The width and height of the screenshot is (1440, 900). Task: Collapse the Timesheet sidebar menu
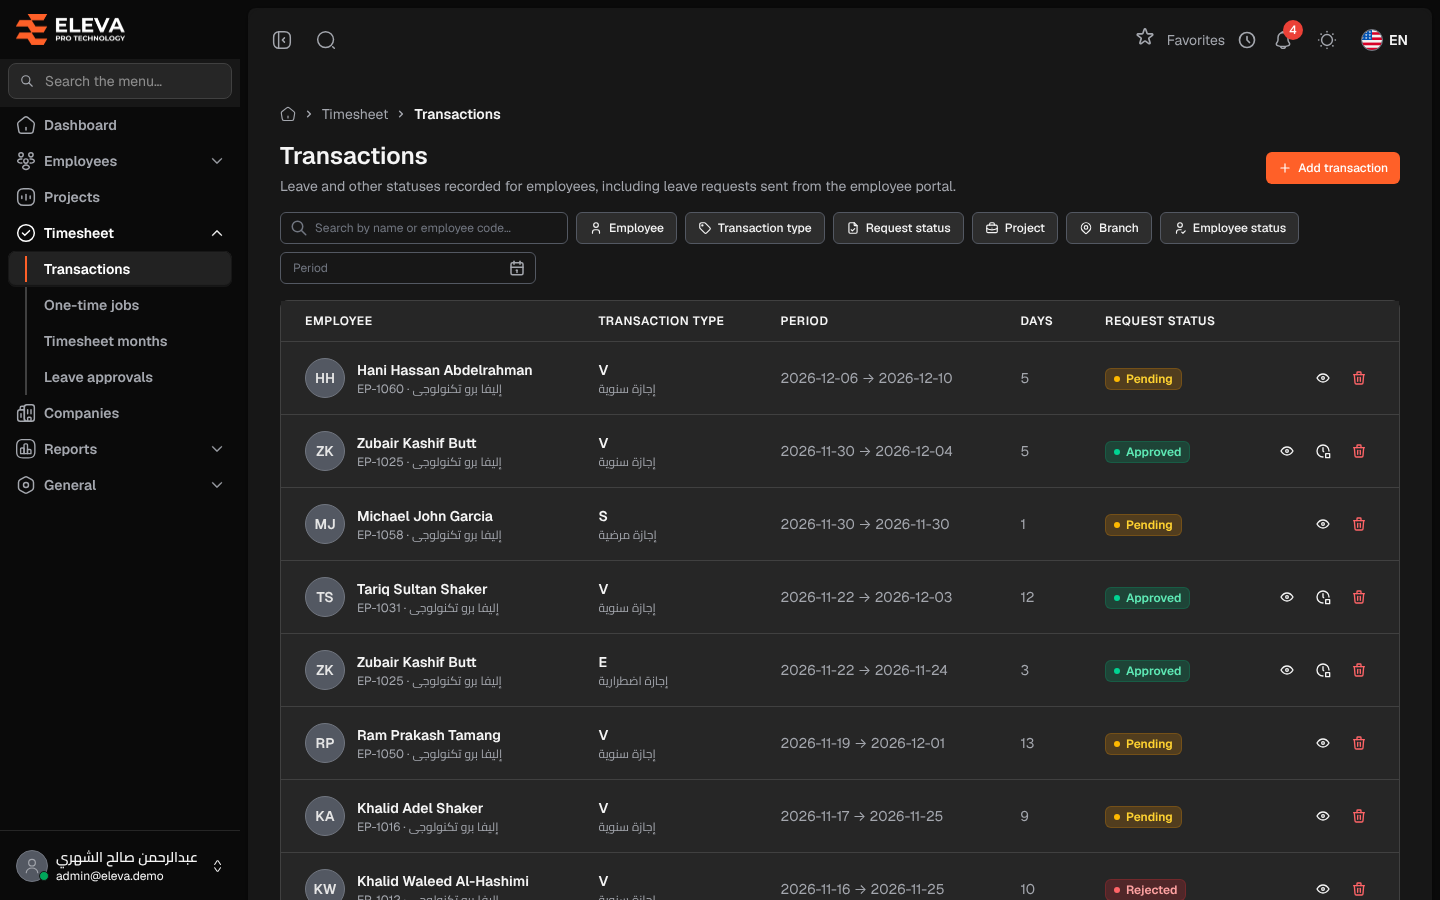[x=120, y=233]
